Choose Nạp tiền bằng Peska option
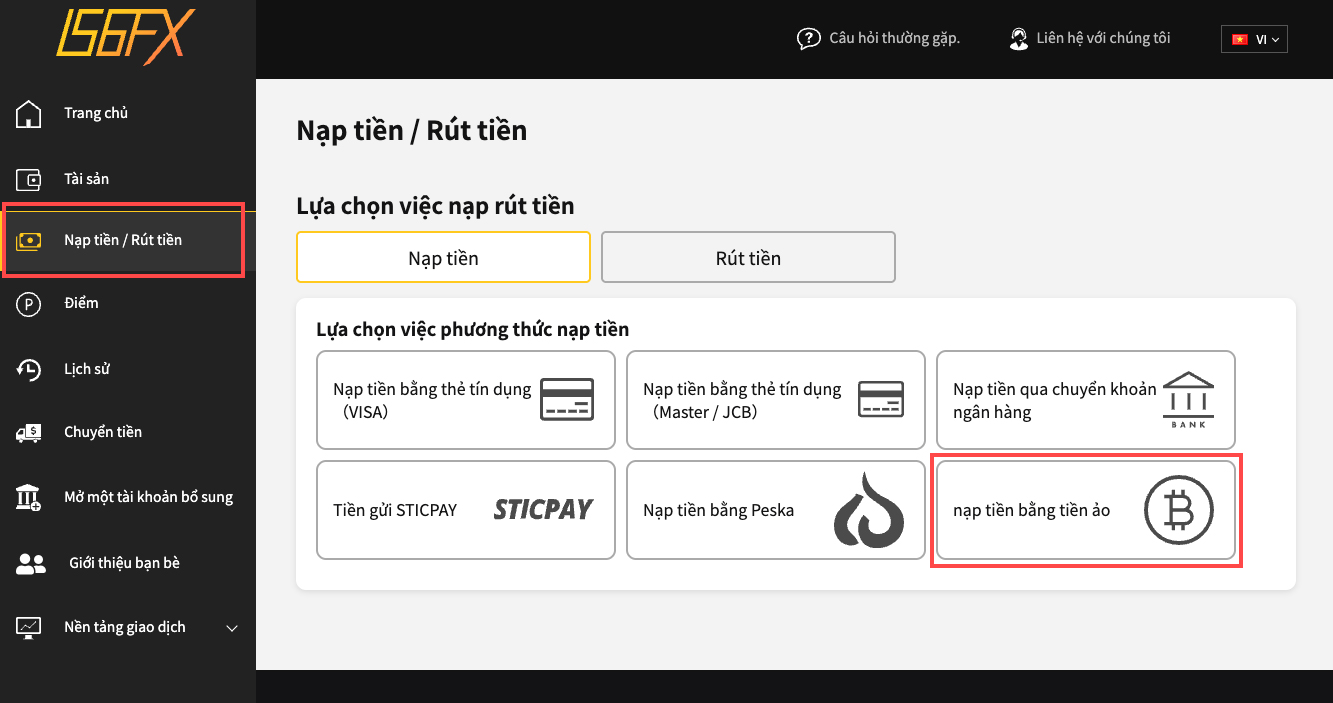Viewport: 1333px width, 703px height. [x=776, y=510]
